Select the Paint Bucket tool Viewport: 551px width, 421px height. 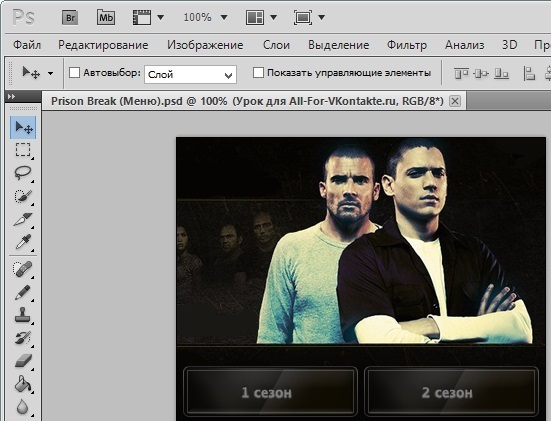[23, 384]
